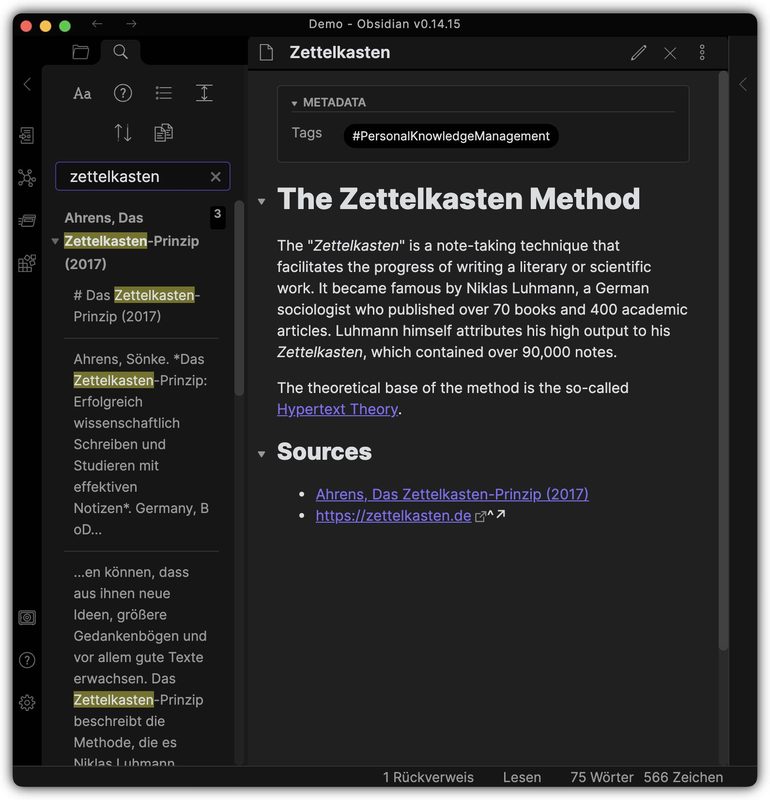770x800 pixels.
Task: Navigate forward with the right arrow
Action: tap(132, 24)
